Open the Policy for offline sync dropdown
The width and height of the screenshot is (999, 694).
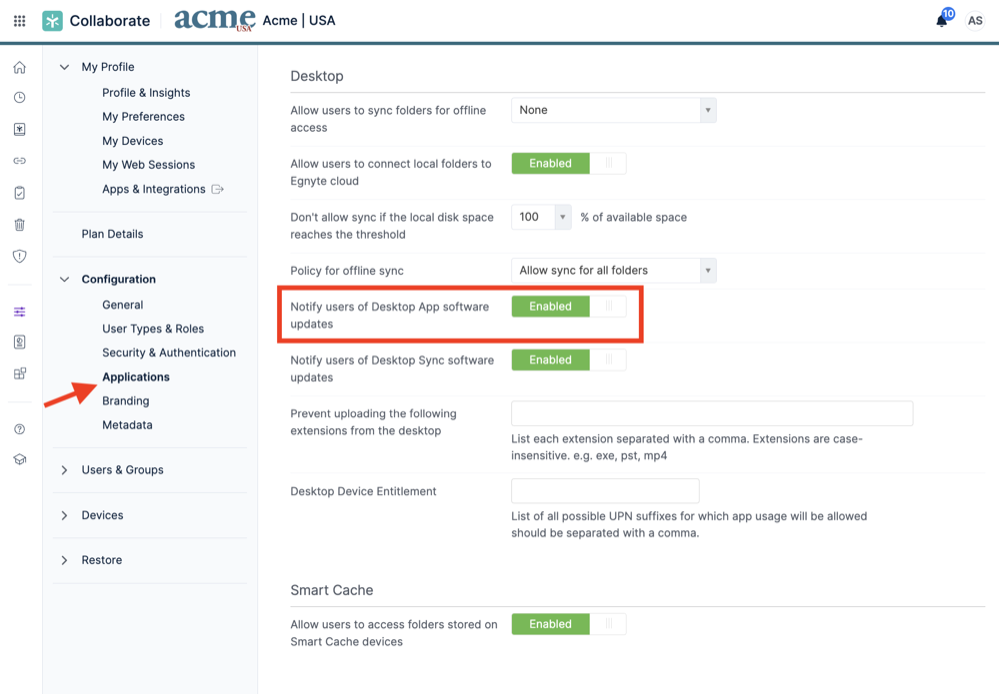pyautogui.click(x=614, y=271)
